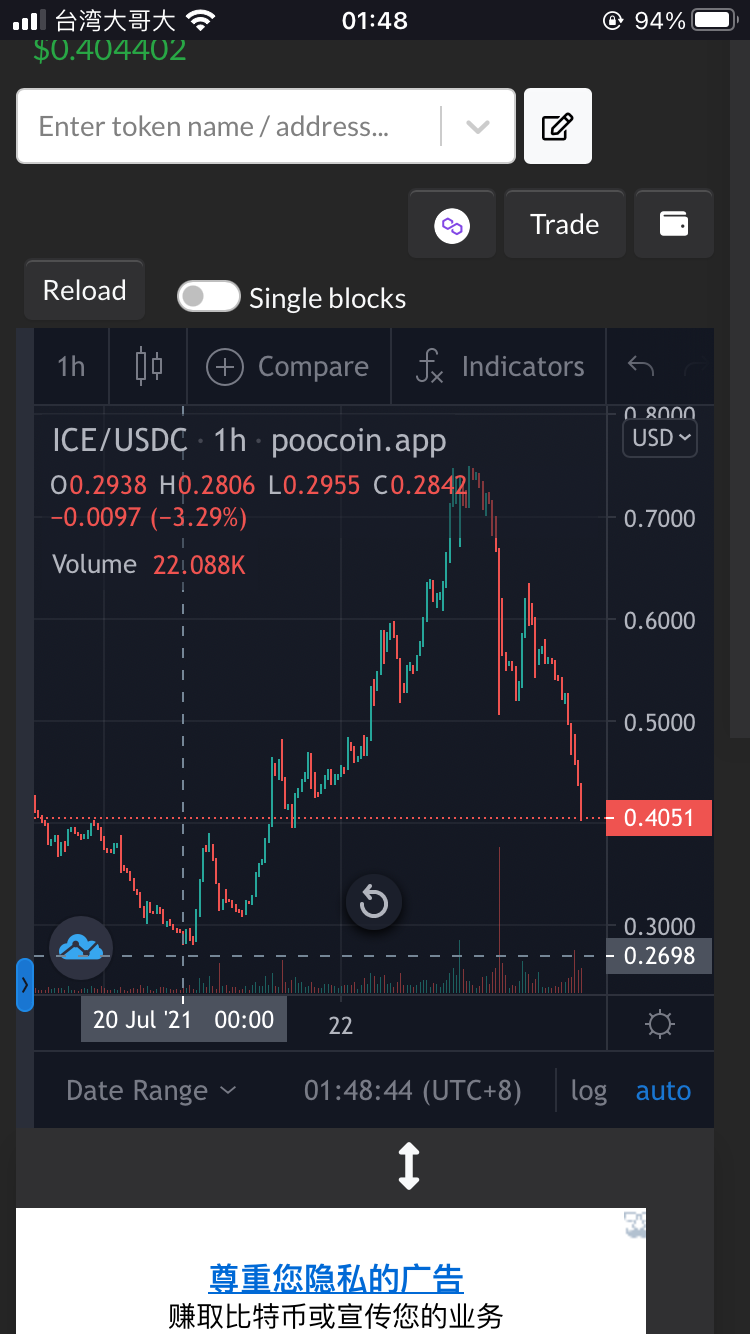Open the USD currency dropdown
The height and width of the screenshot is (1334, 750).
point(660,438)
